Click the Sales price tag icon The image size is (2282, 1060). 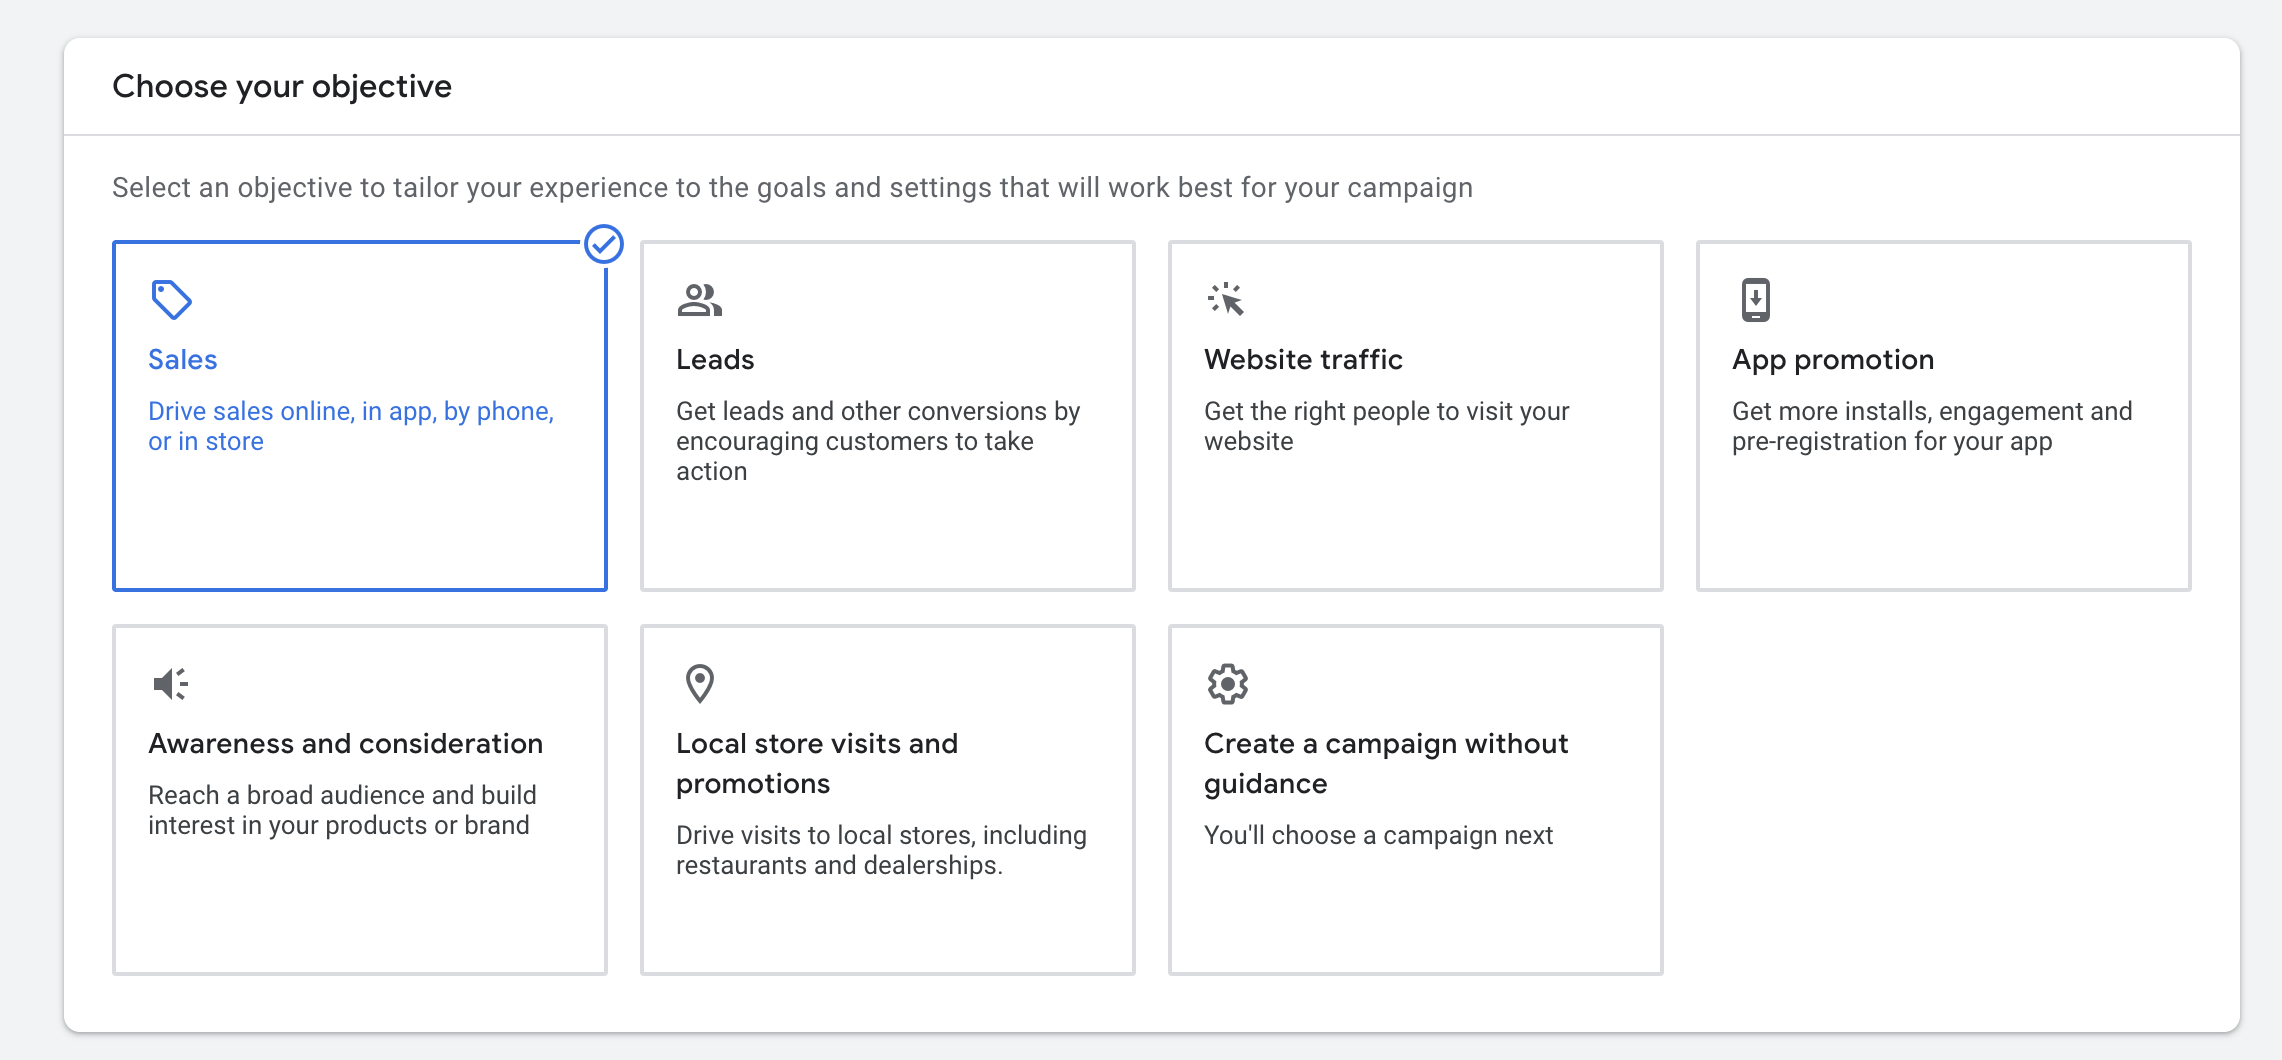171,299
